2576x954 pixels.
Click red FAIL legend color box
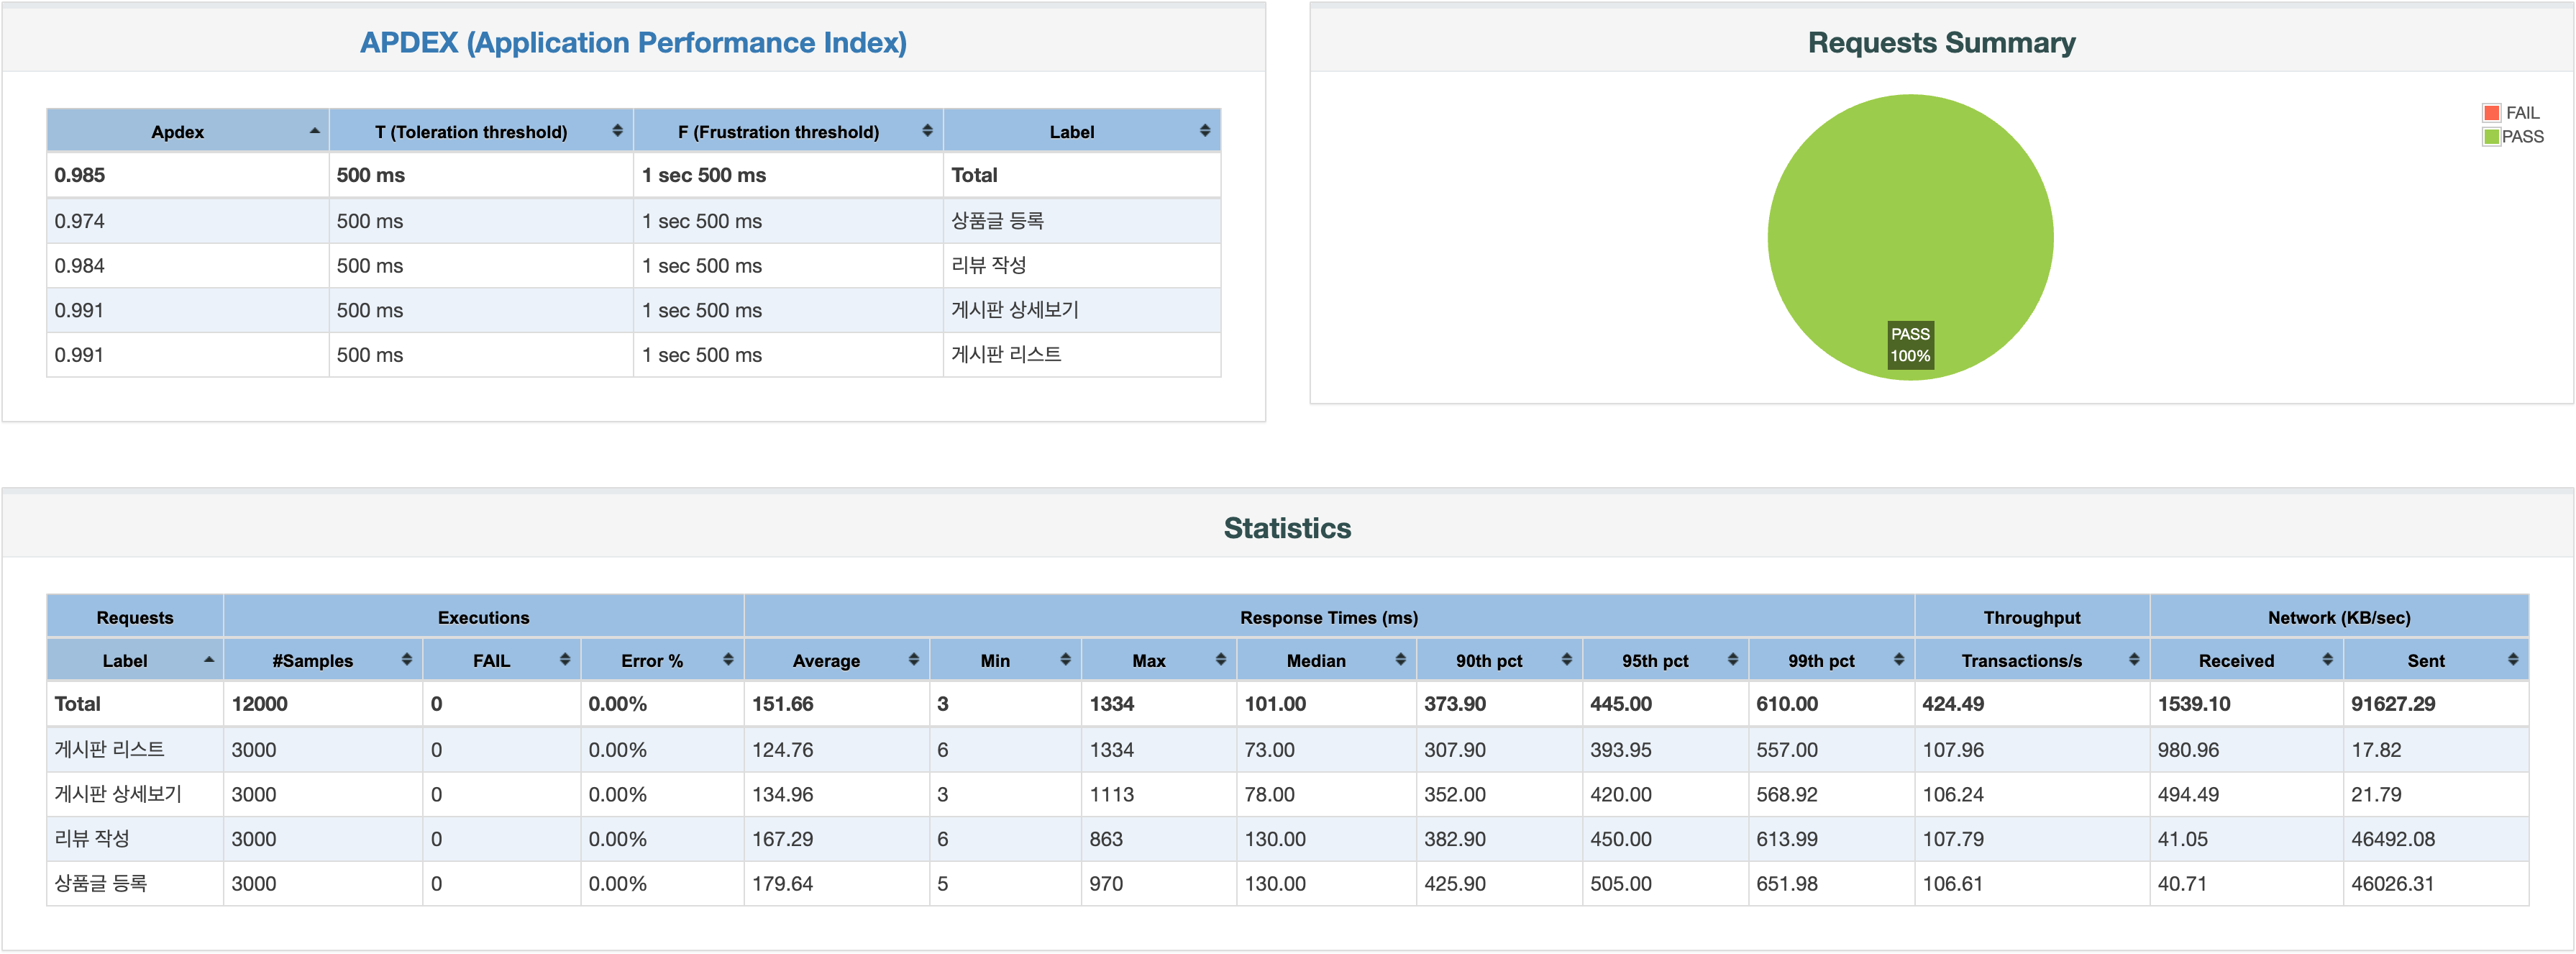click(2491, 113)
